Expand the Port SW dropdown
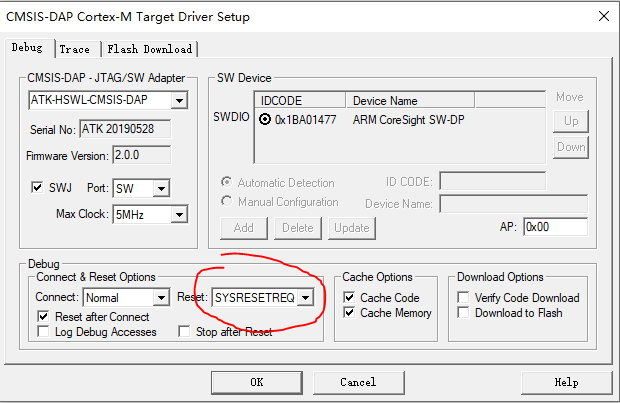Screen dimensions: 620x403 coord(161,189)
